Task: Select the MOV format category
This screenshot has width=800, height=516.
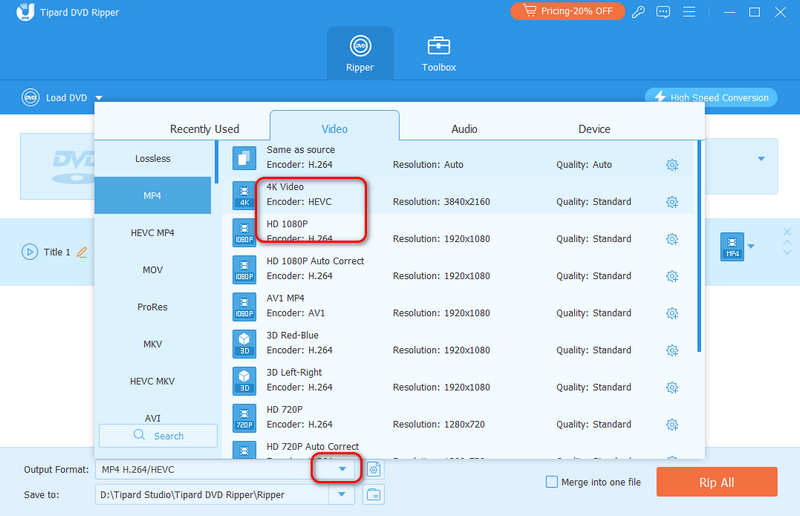Action: (153, 270)
